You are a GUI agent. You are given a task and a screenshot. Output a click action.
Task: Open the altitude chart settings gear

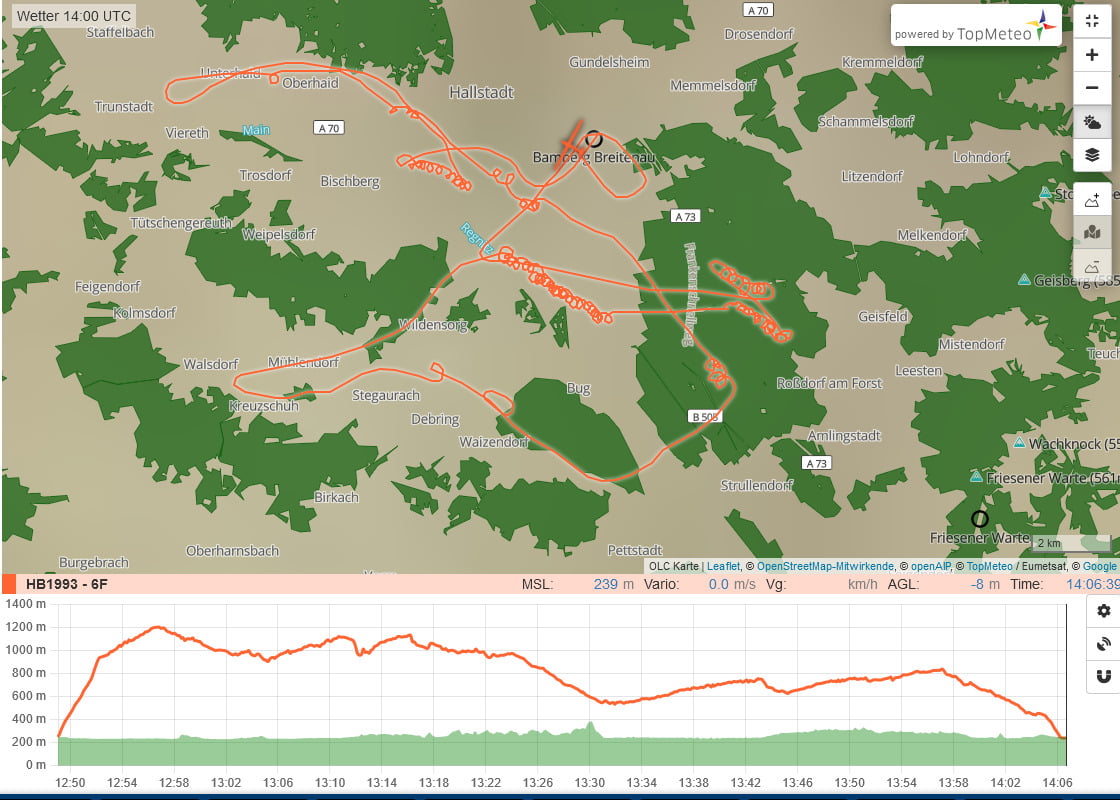pyautogui.click(x=1104, y=611)
